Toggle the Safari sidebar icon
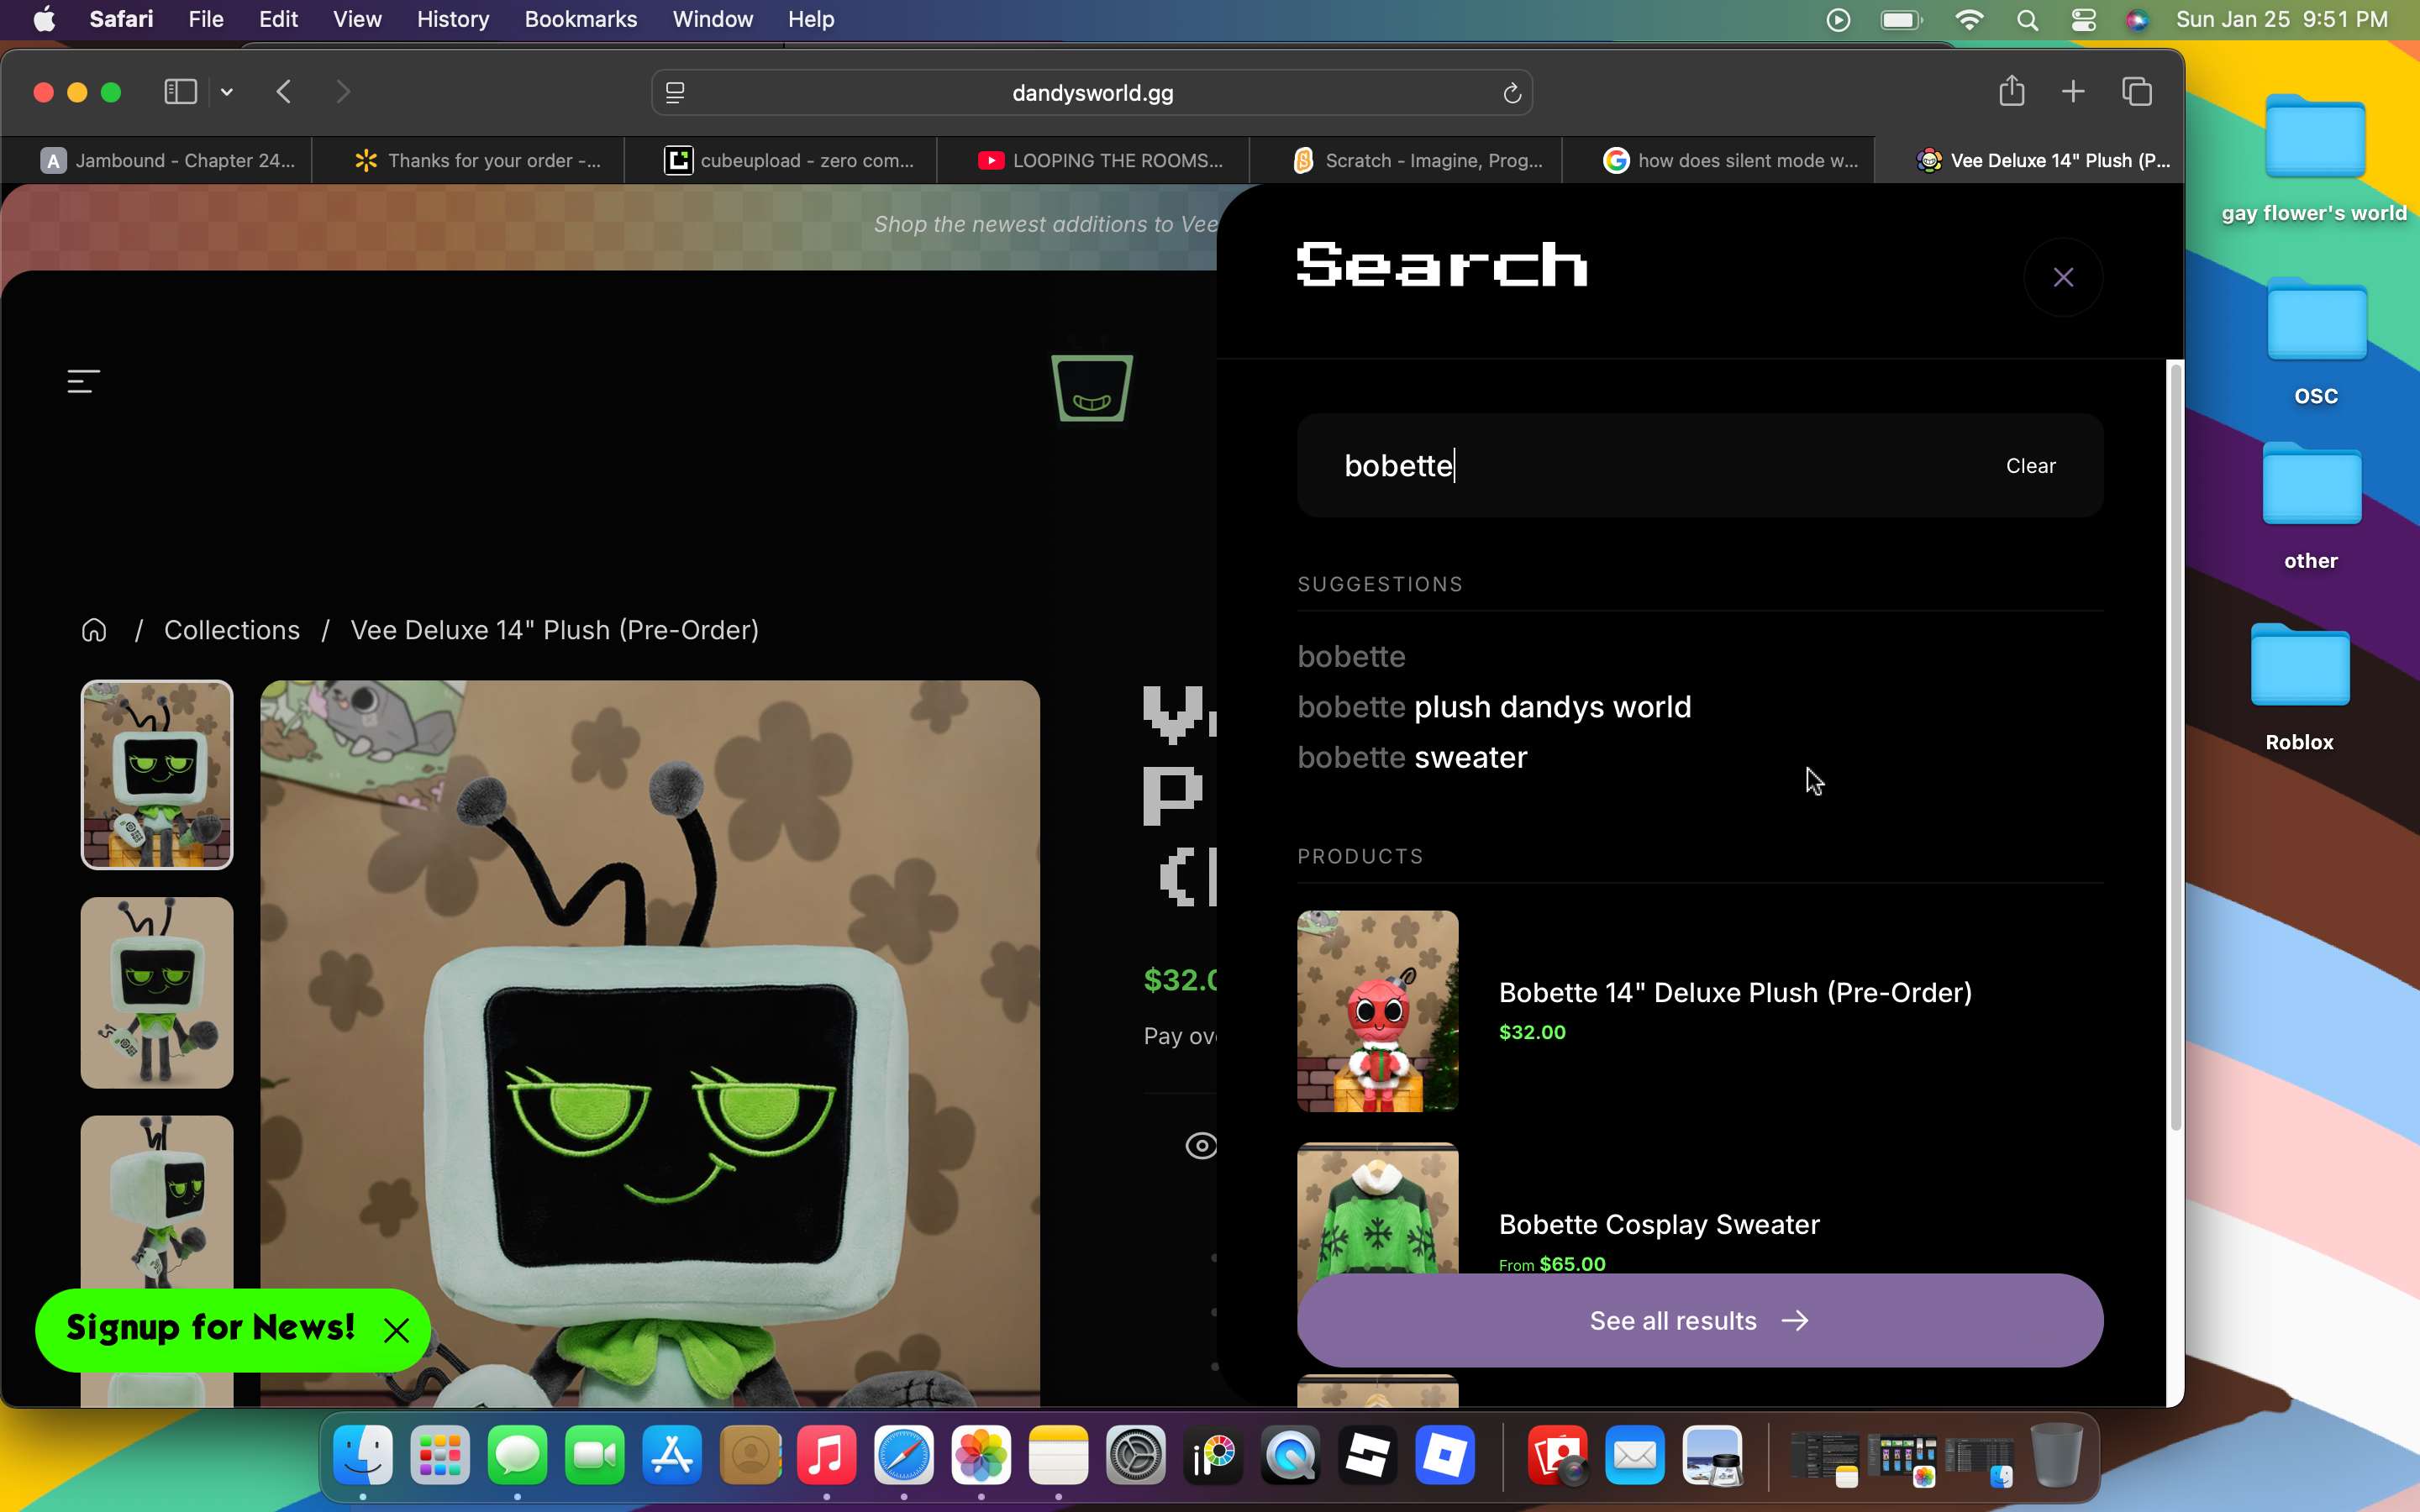This screenshot has height=1512, width=2420. [x=180, y=92]
